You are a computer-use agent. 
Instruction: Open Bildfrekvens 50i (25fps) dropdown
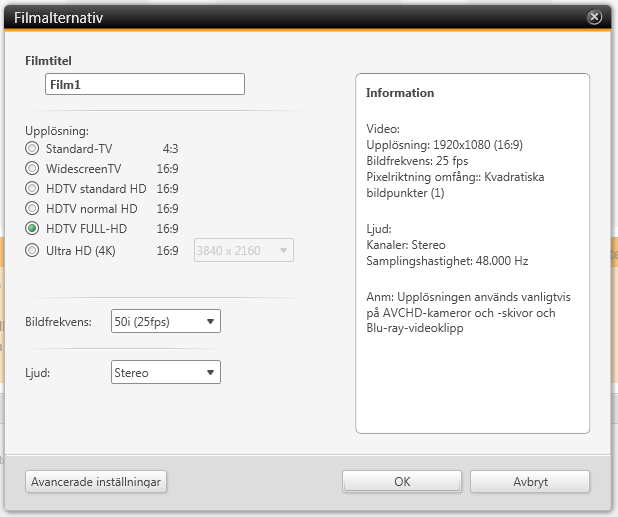click(166, 321)
